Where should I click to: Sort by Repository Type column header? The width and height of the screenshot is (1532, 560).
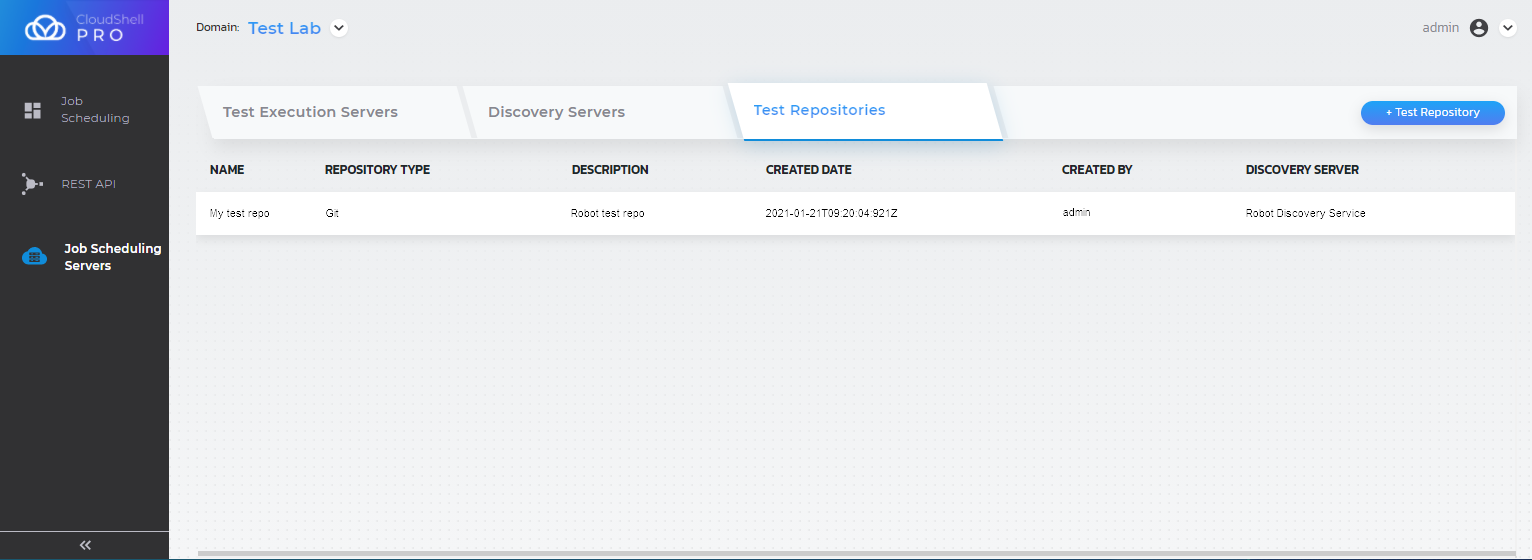pyautogui.click(x=377, y=170)
